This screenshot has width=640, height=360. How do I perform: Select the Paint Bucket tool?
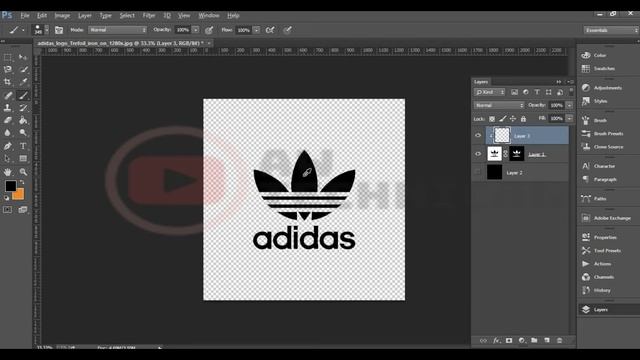pos(23,120)
